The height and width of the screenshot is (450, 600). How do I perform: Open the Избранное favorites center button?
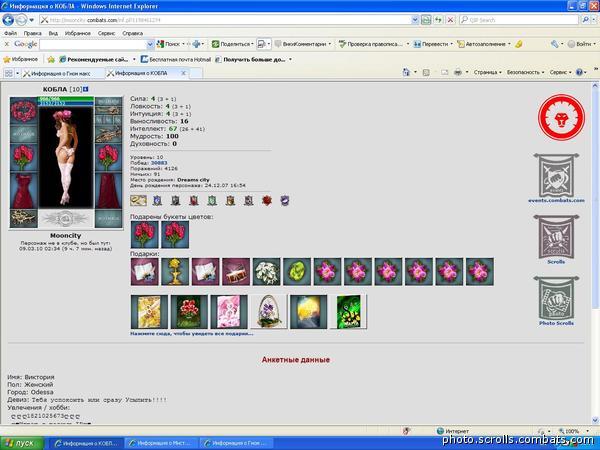tap(21, 60)
